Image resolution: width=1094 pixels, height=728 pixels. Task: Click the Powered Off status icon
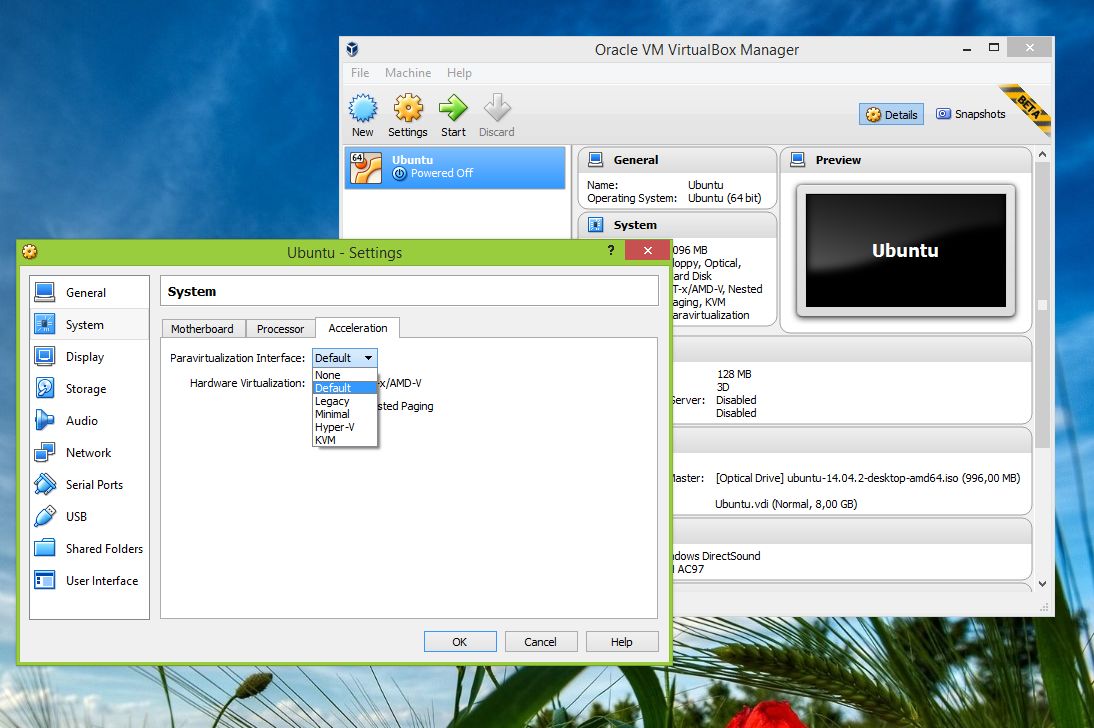[x=399, y=174]
